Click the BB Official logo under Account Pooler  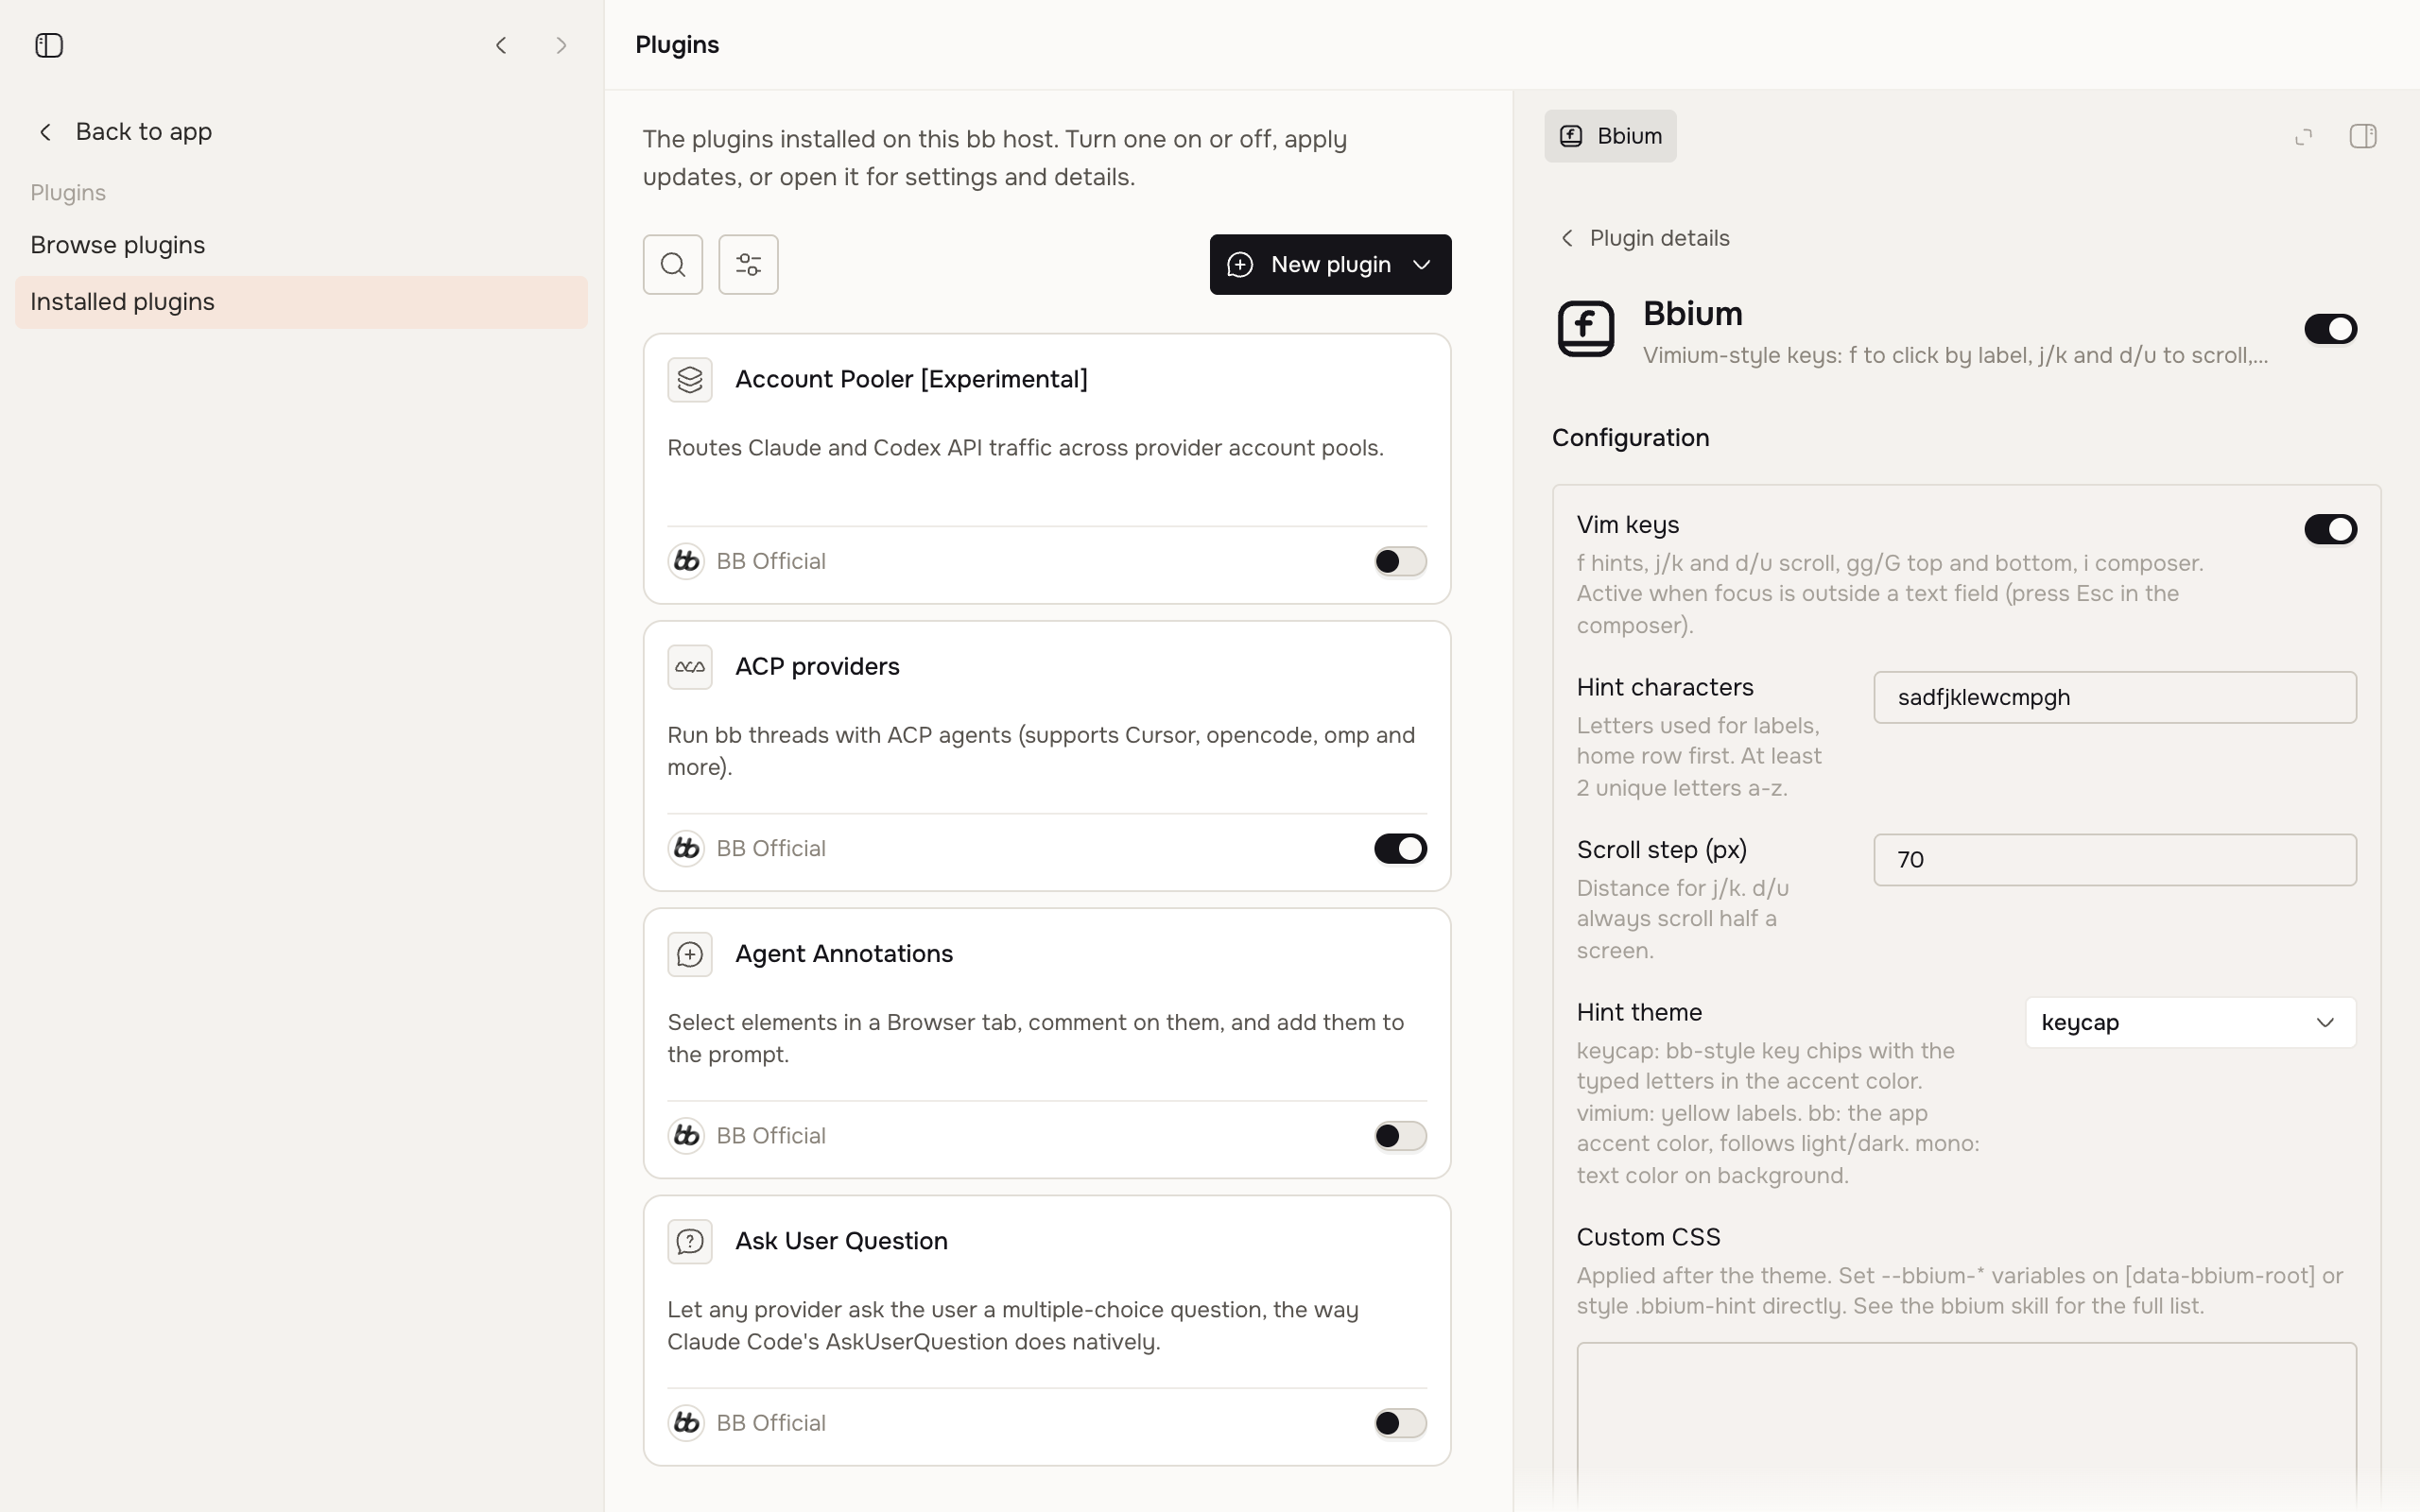click(x=686, y=561)
